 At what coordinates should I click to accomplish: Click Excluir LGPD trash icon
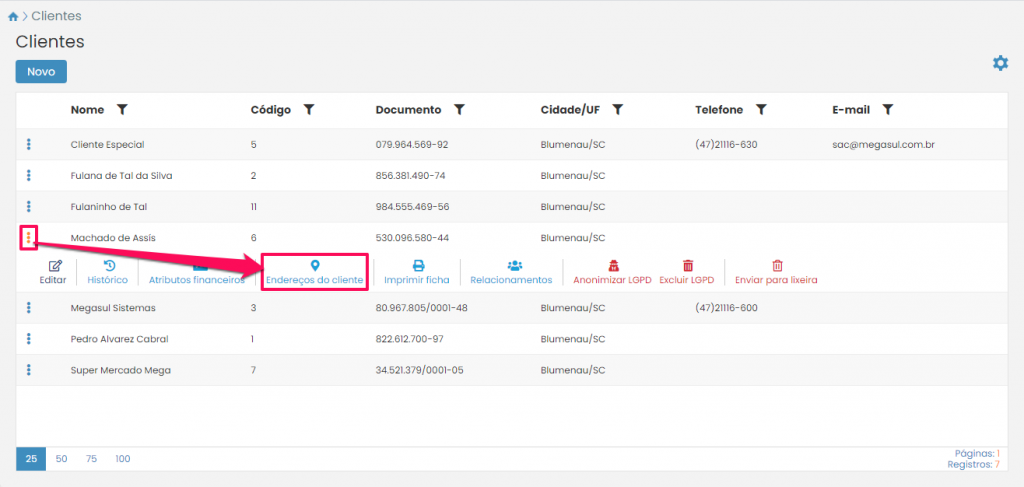tap(687, 266)
